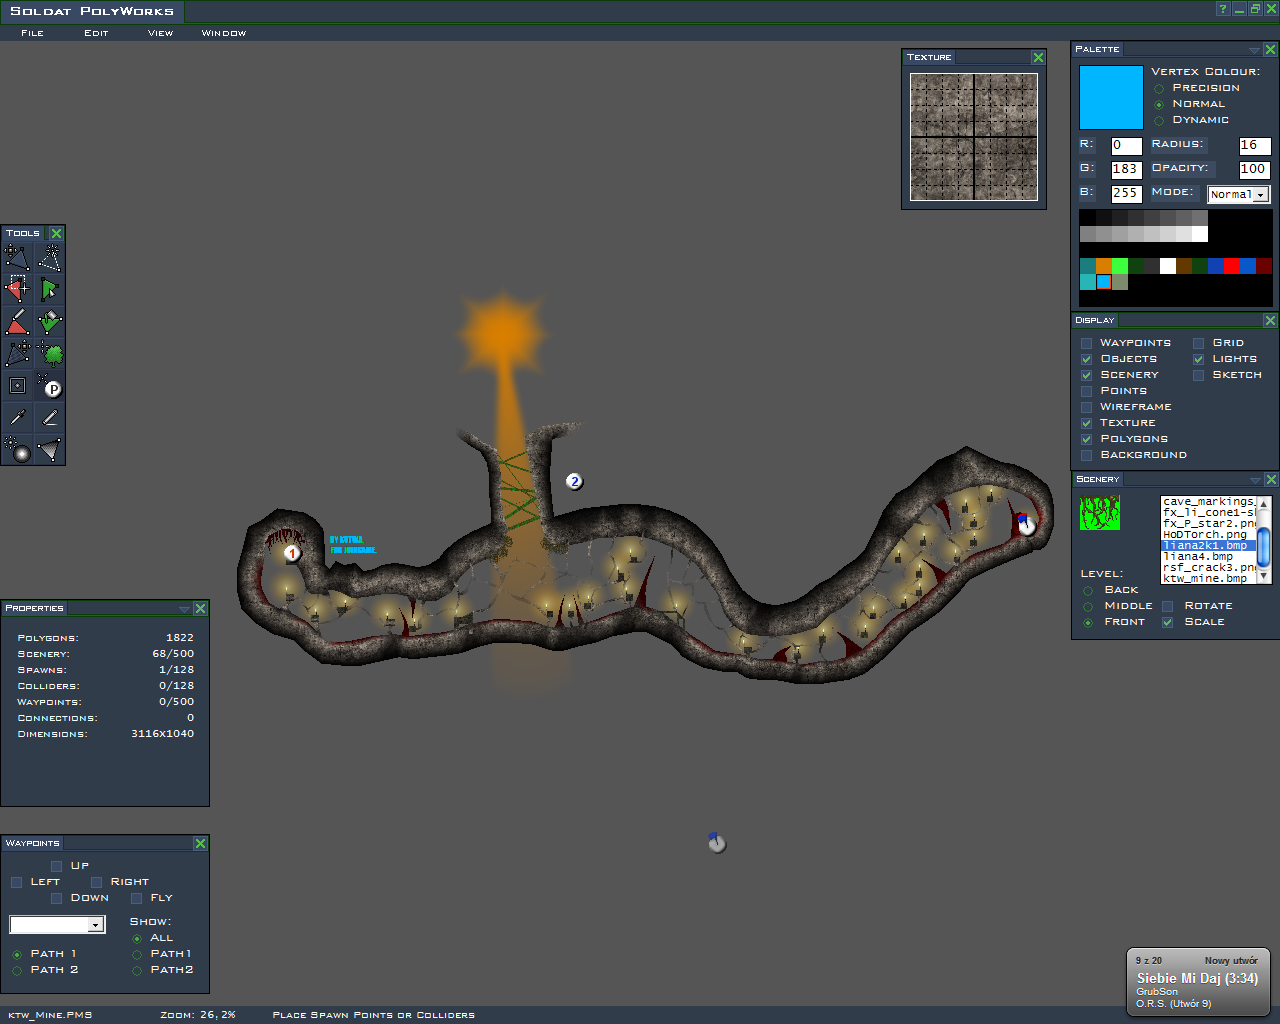Toggle the Wireframe display checkbox

[x=1086, y=407]
